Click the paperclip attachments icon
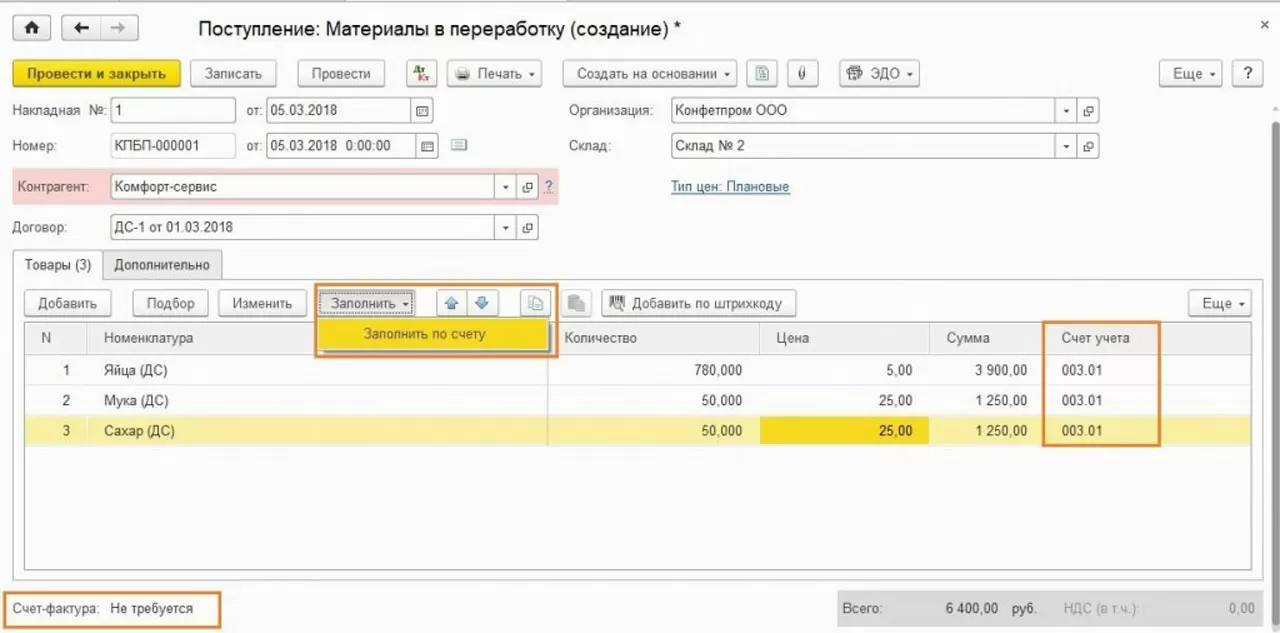 click(802, 74)
